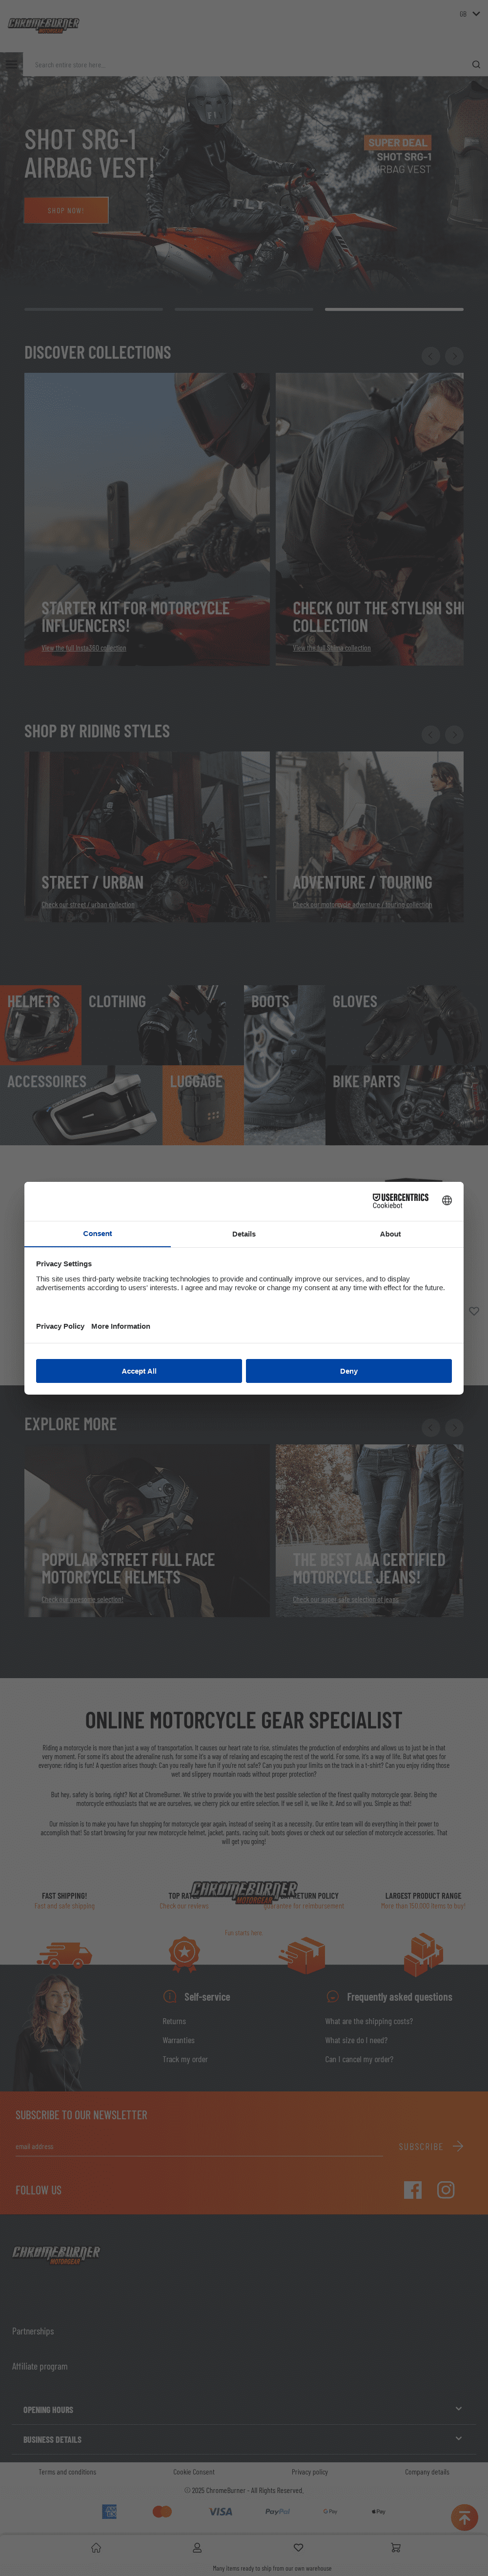Show the next Discover Collections slide
The width and height of the screenshot is (488, 2576).
click(454, 356)
